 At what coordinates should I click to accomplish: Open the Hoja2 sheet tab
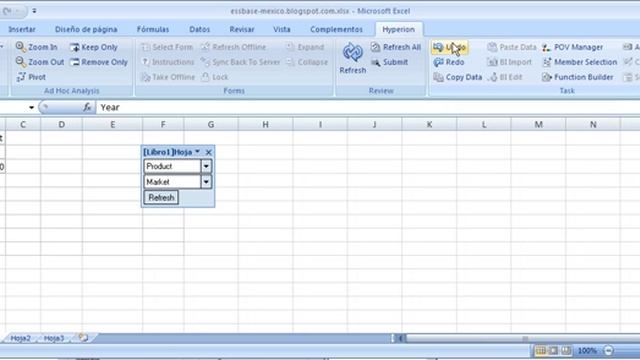click(x=20, y=338)
